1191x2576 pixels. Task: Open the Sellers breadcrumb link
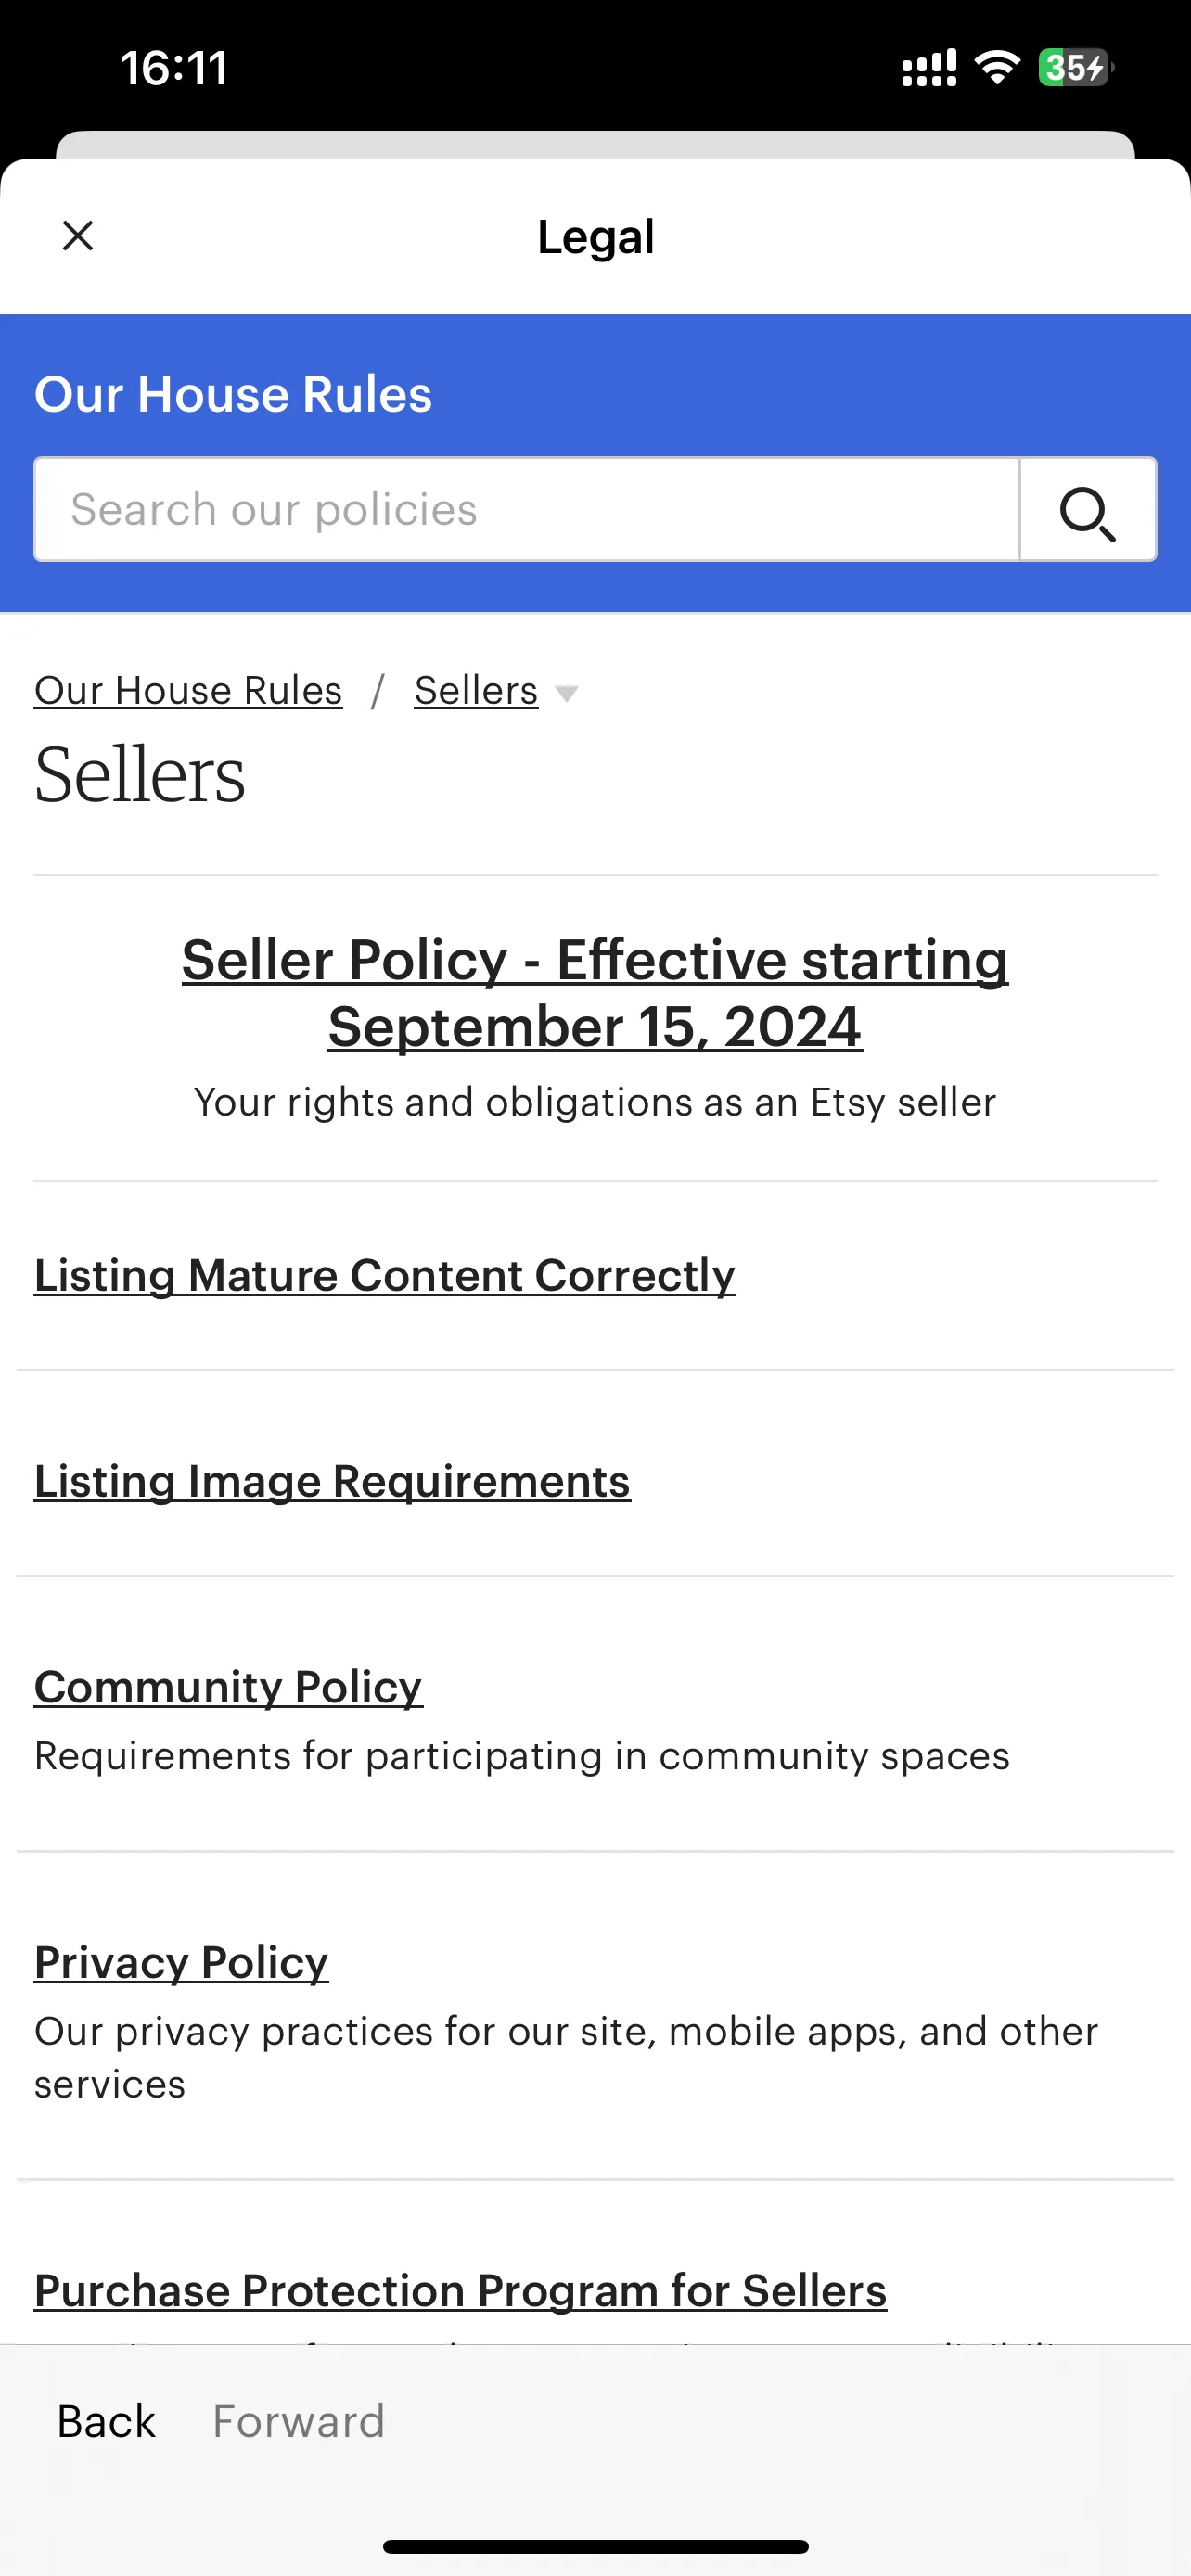tap(476, 690)
